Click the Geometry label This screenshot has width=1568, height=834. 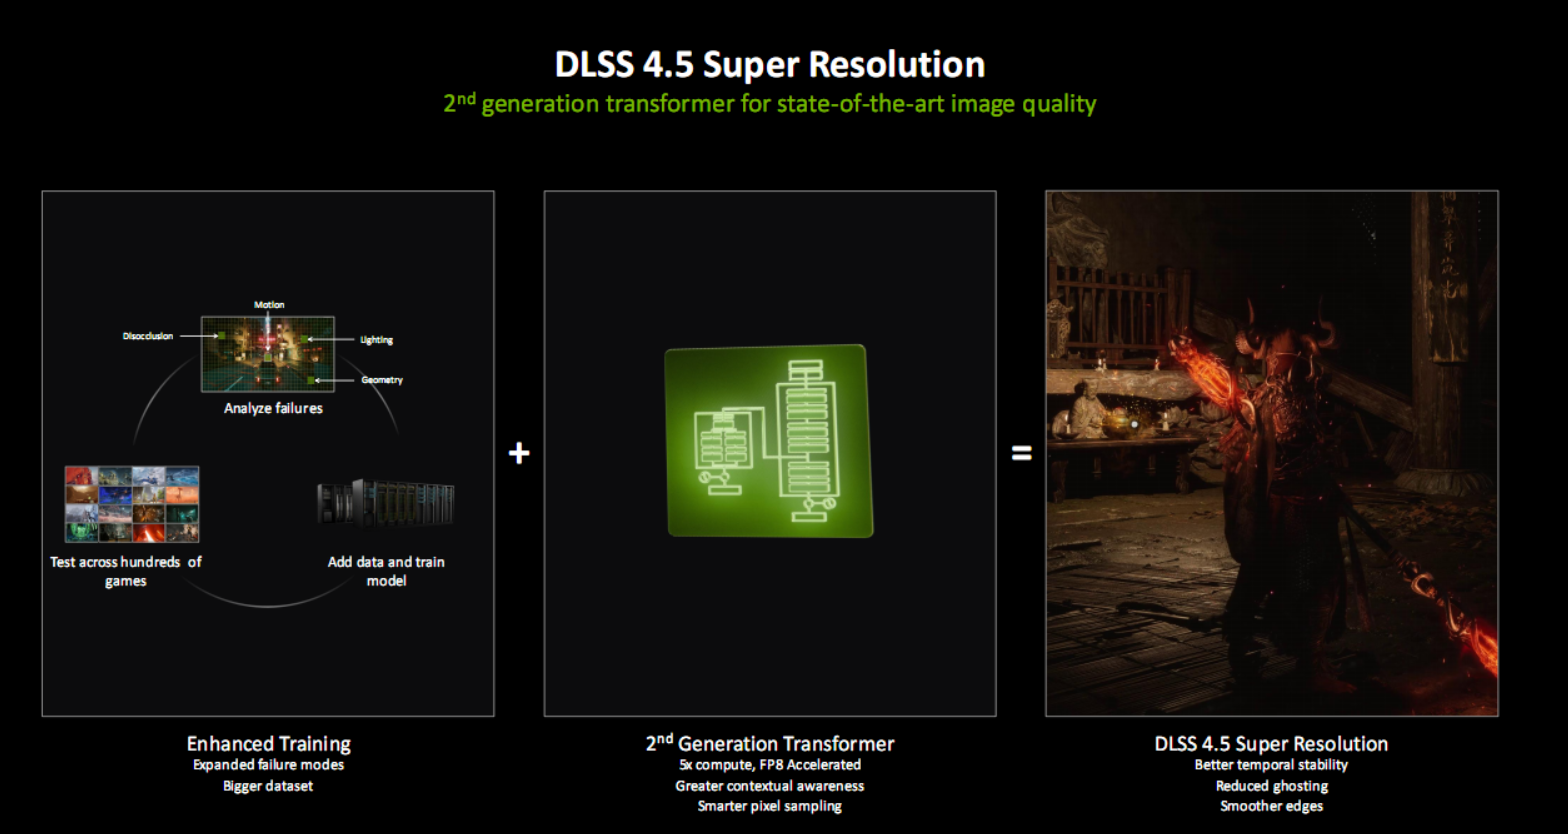click(x=381, y=380)
